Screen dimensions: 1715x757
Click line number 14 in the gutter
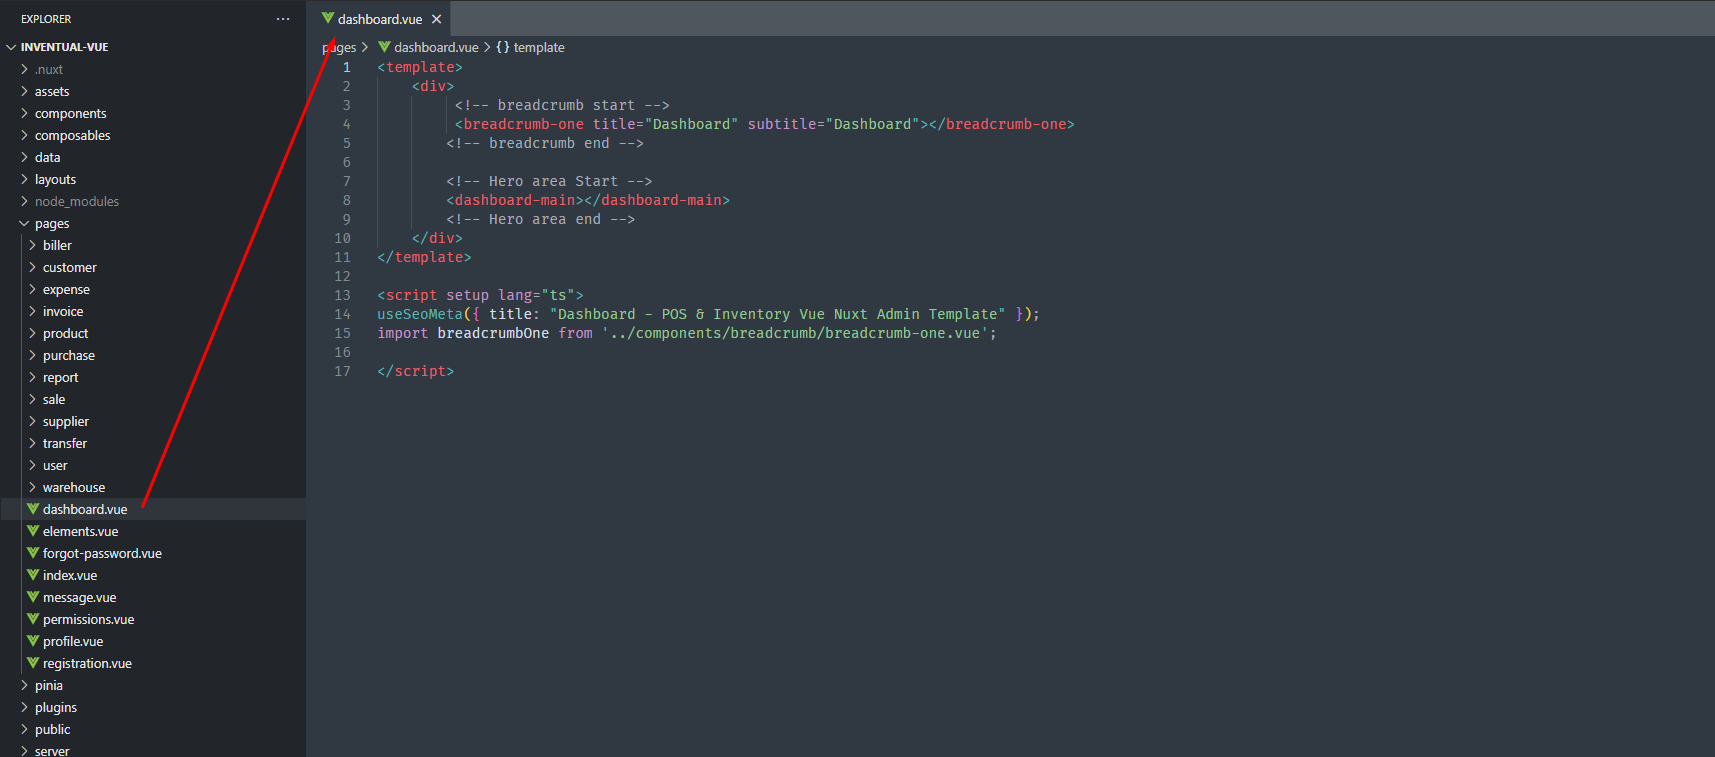pyautogui.click(x=343, y=314)
